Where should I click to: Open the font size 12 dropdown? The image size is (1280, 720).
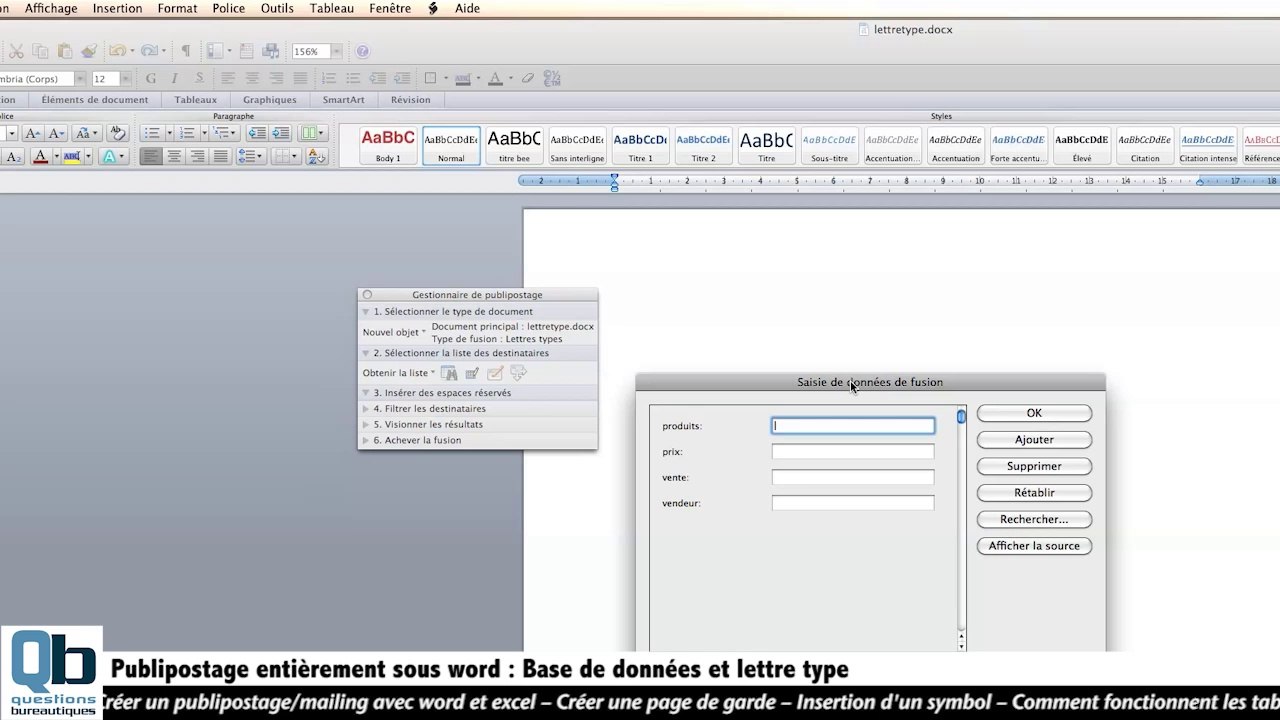tap(125, 78)
